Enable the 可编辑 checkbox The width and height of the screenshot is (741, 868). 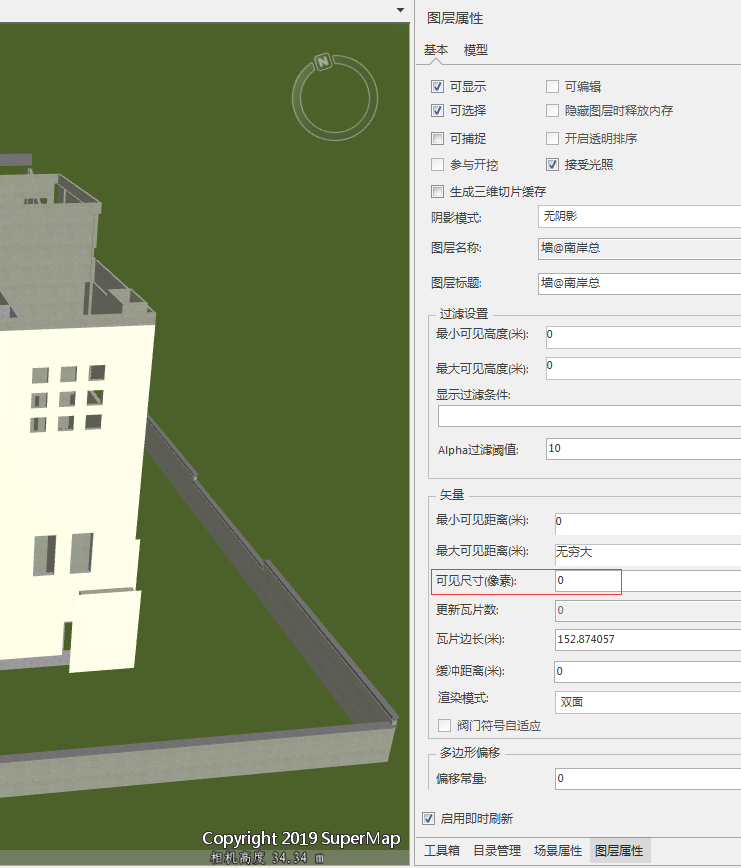coord(552,87)
